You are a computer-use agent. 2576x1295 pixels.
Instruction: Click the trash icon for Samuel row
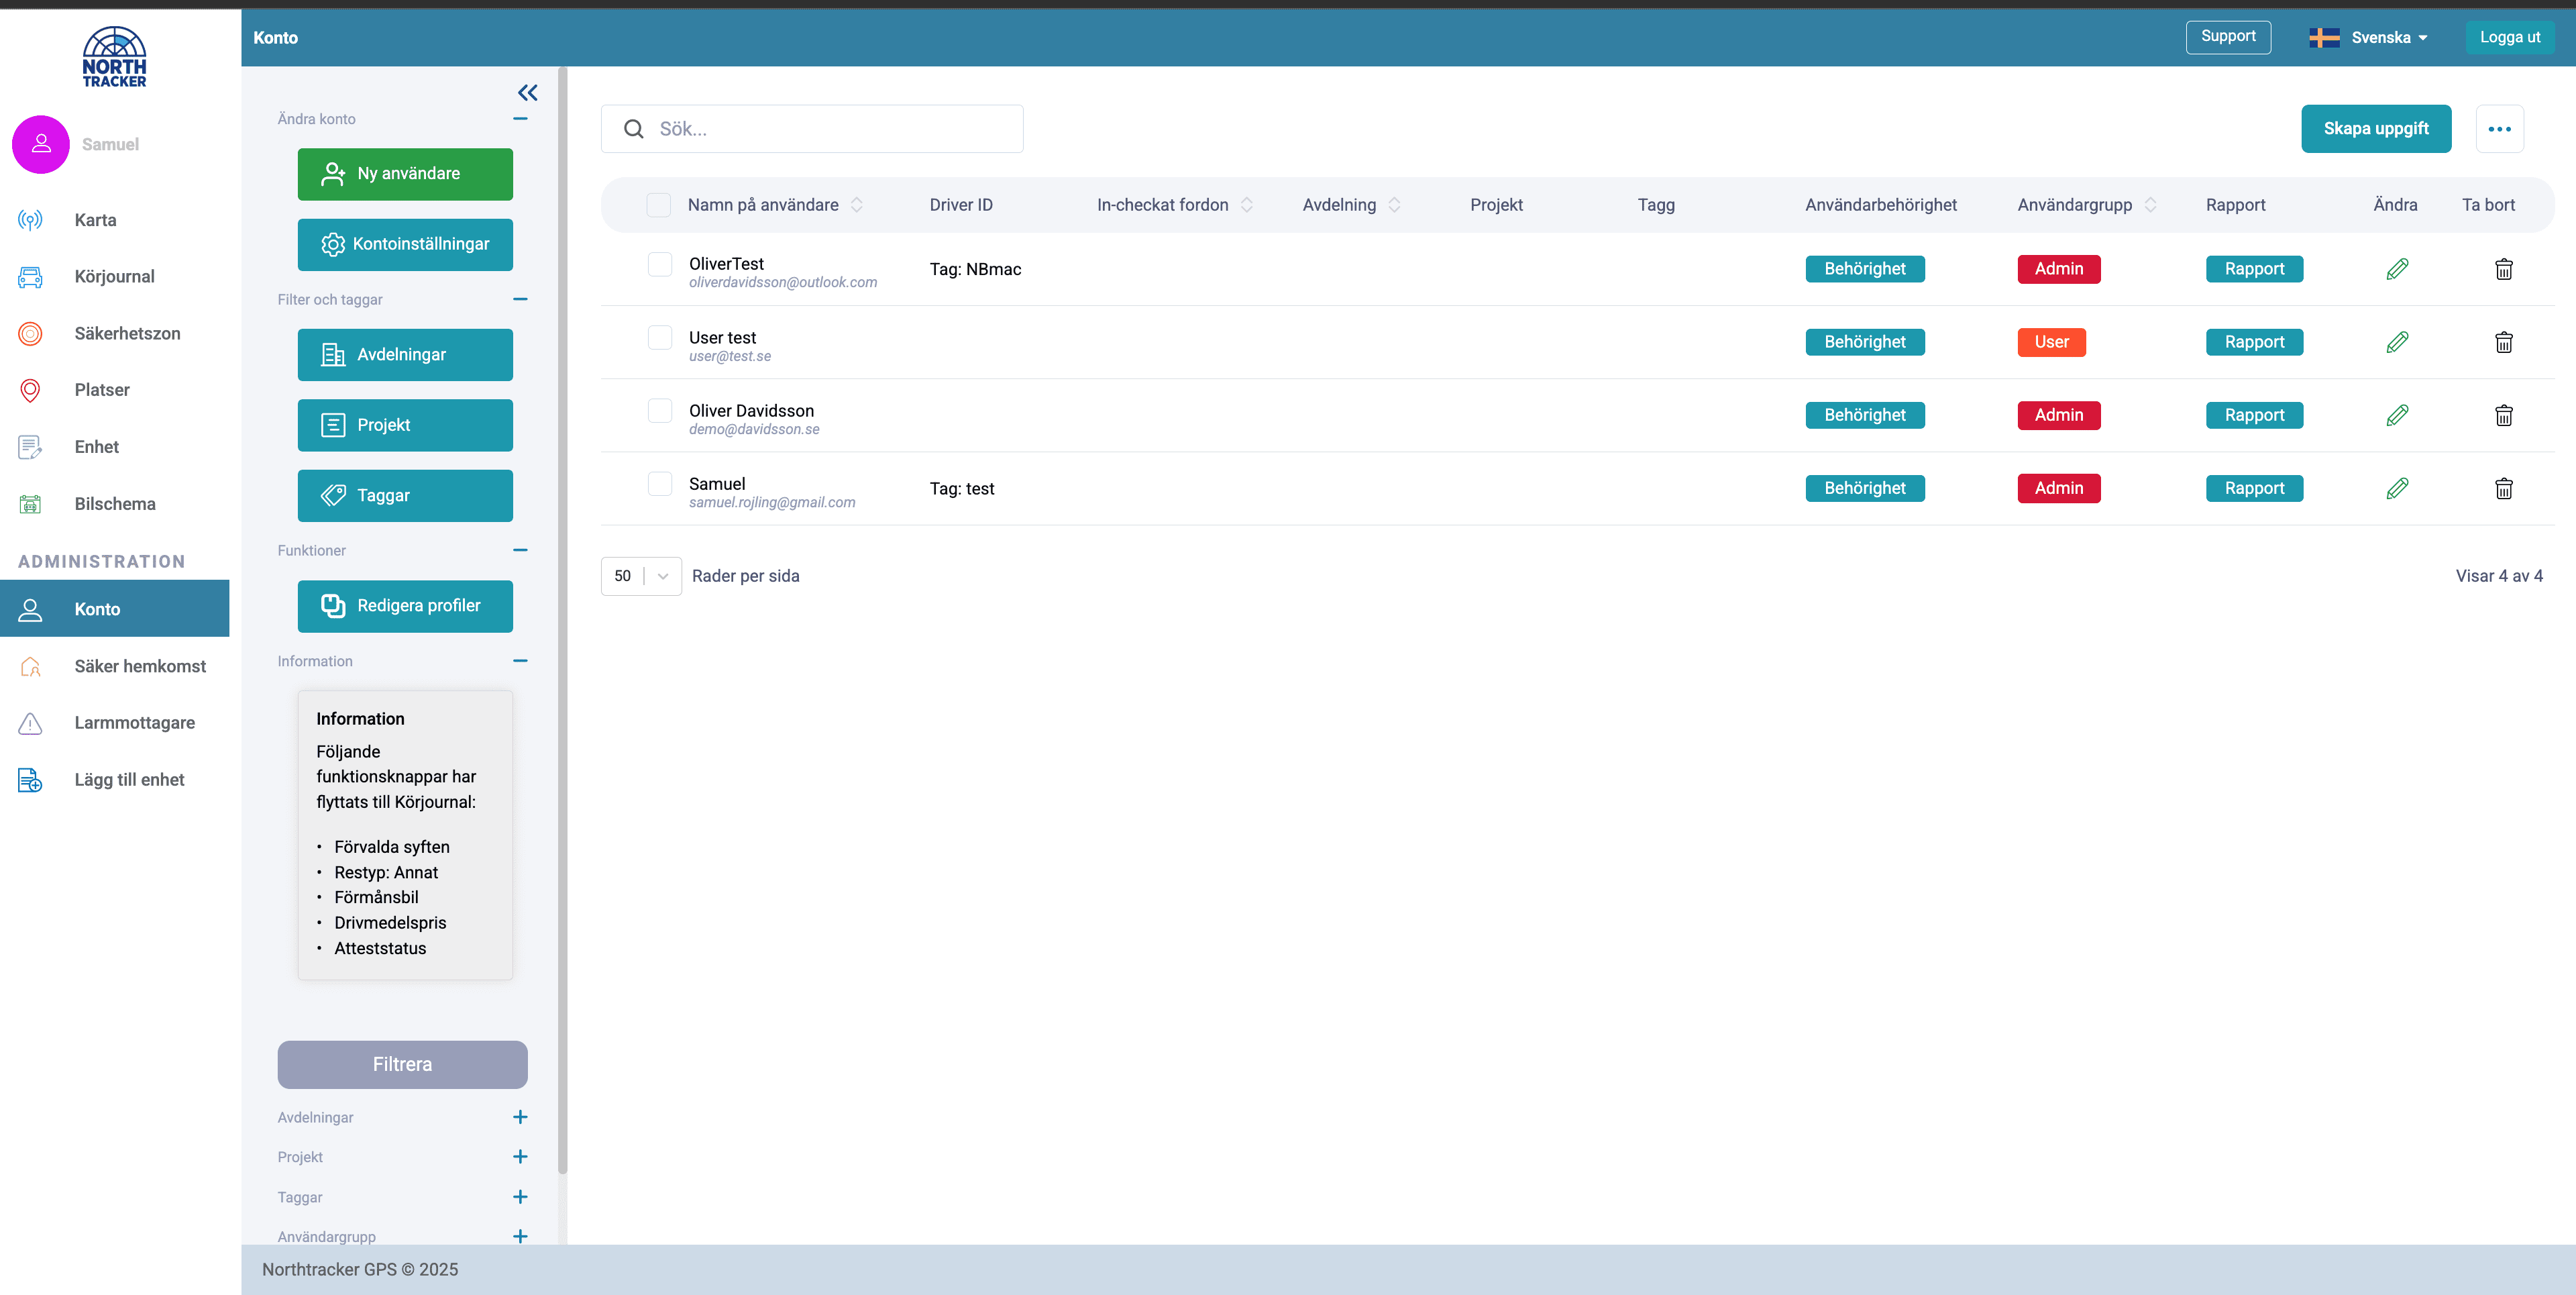(x=2503, y=488)
